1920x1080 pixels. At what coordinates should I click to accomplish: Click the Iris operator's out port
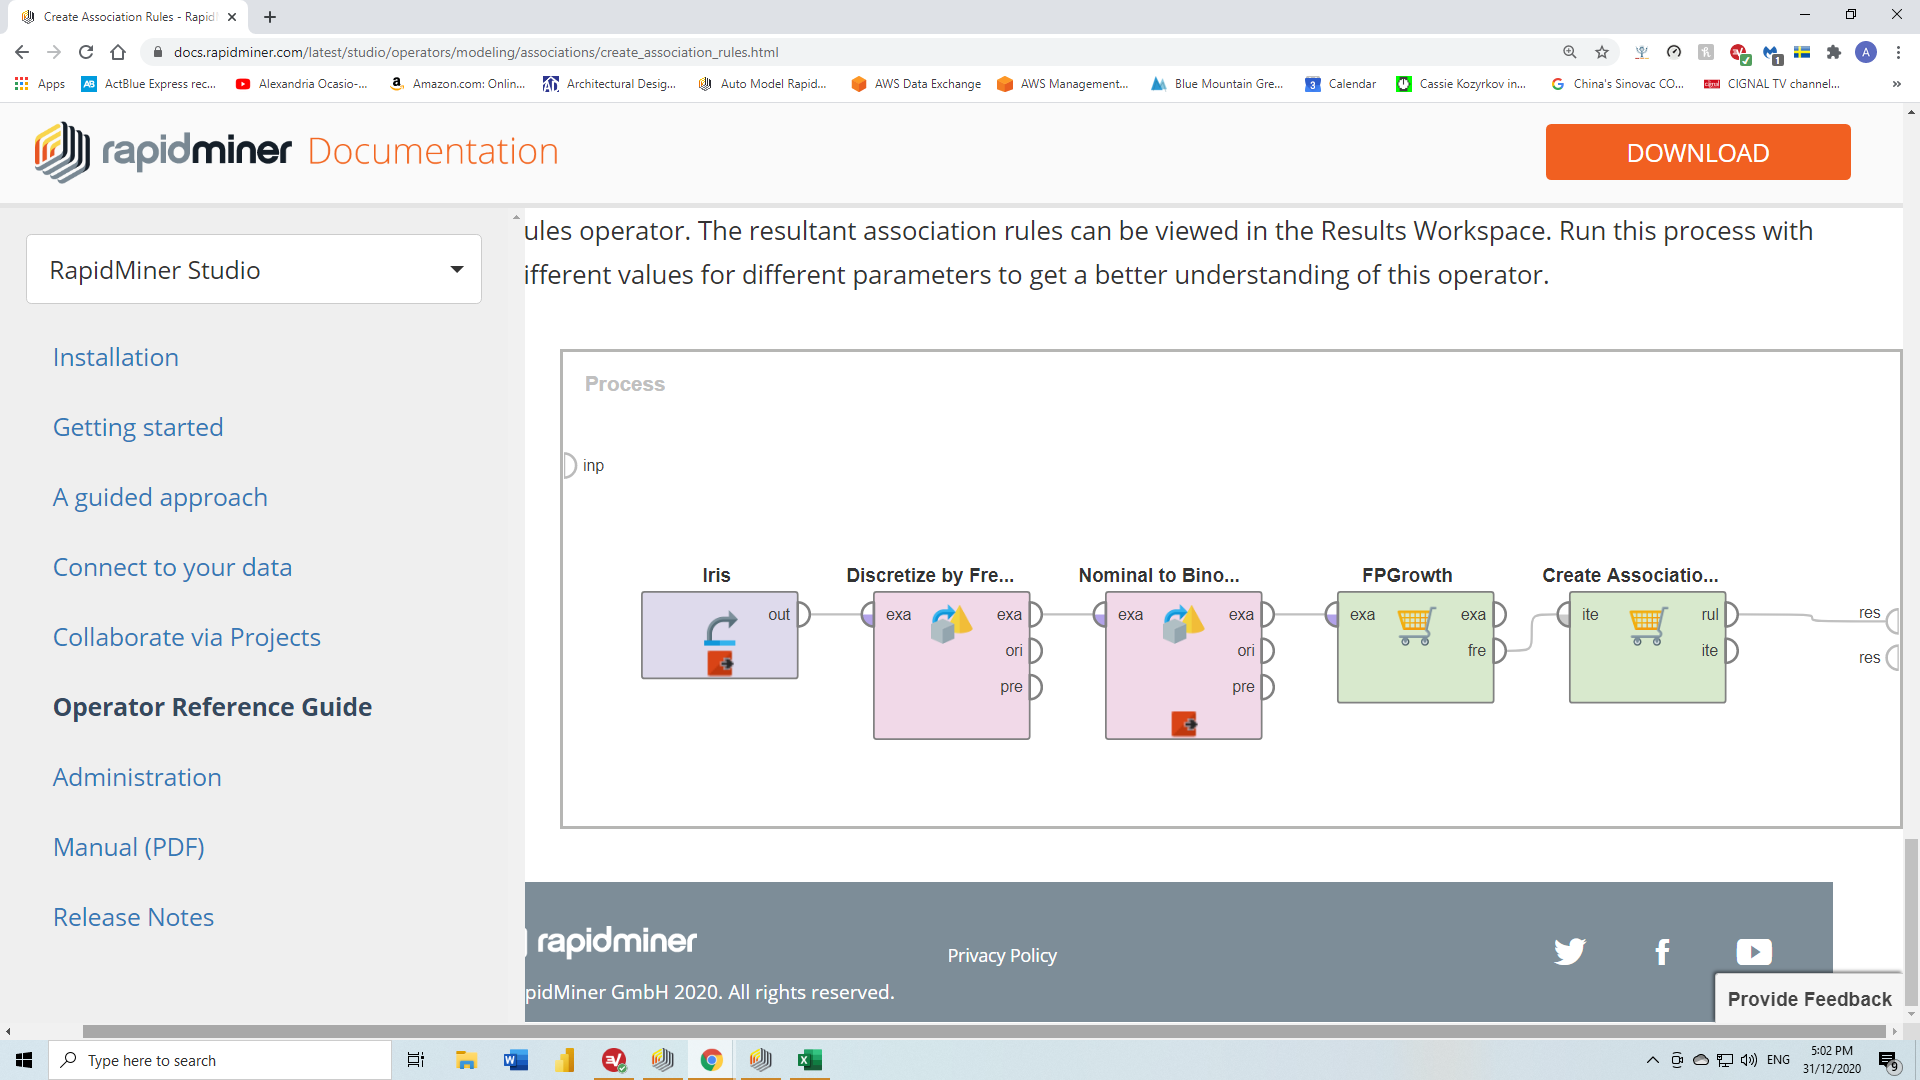coord(802,614)
